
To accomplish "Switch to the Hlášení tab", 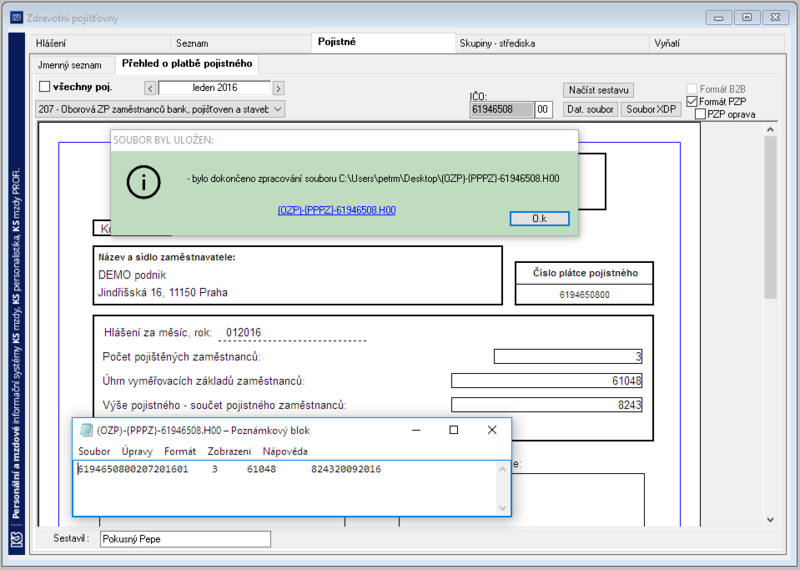I will 99,43.
